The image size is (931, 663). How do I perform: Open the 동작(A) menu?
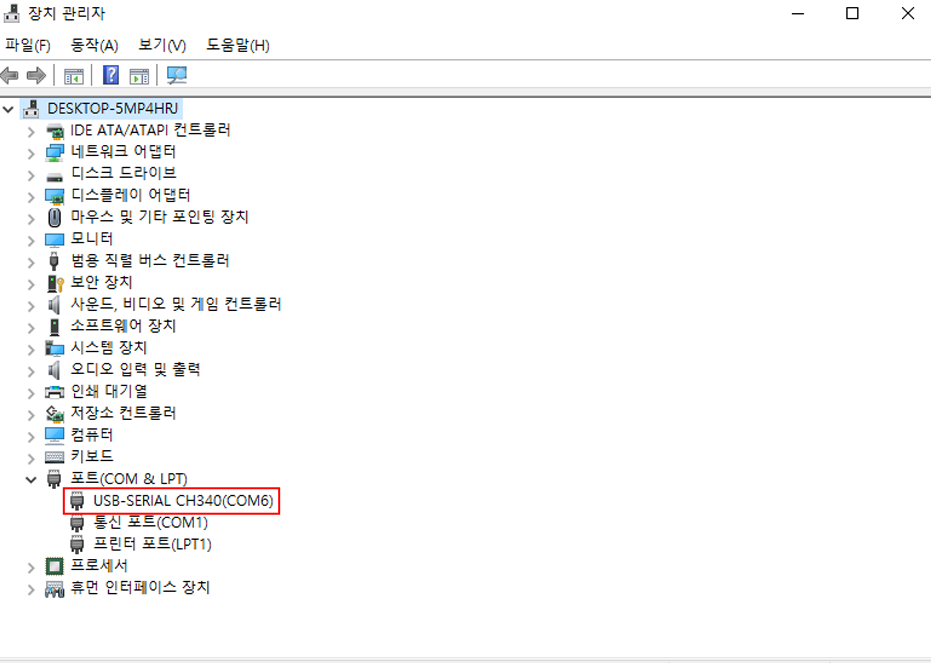94,45
